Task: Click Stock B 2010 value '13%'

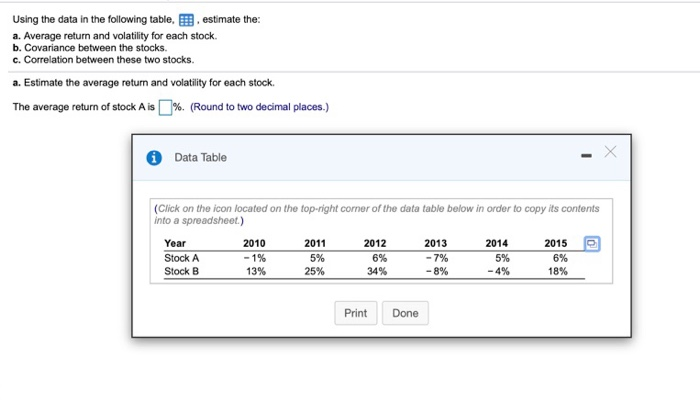Action: pos(256,271)
